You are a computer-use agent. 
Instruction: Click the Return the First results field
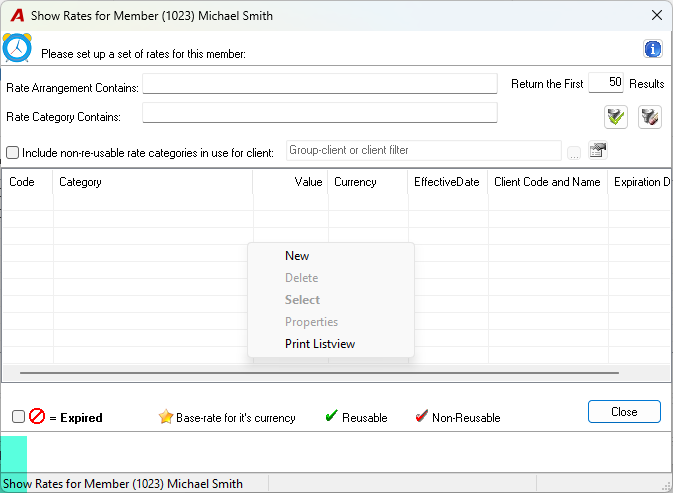pyautogui.click(x=606, y=82)
